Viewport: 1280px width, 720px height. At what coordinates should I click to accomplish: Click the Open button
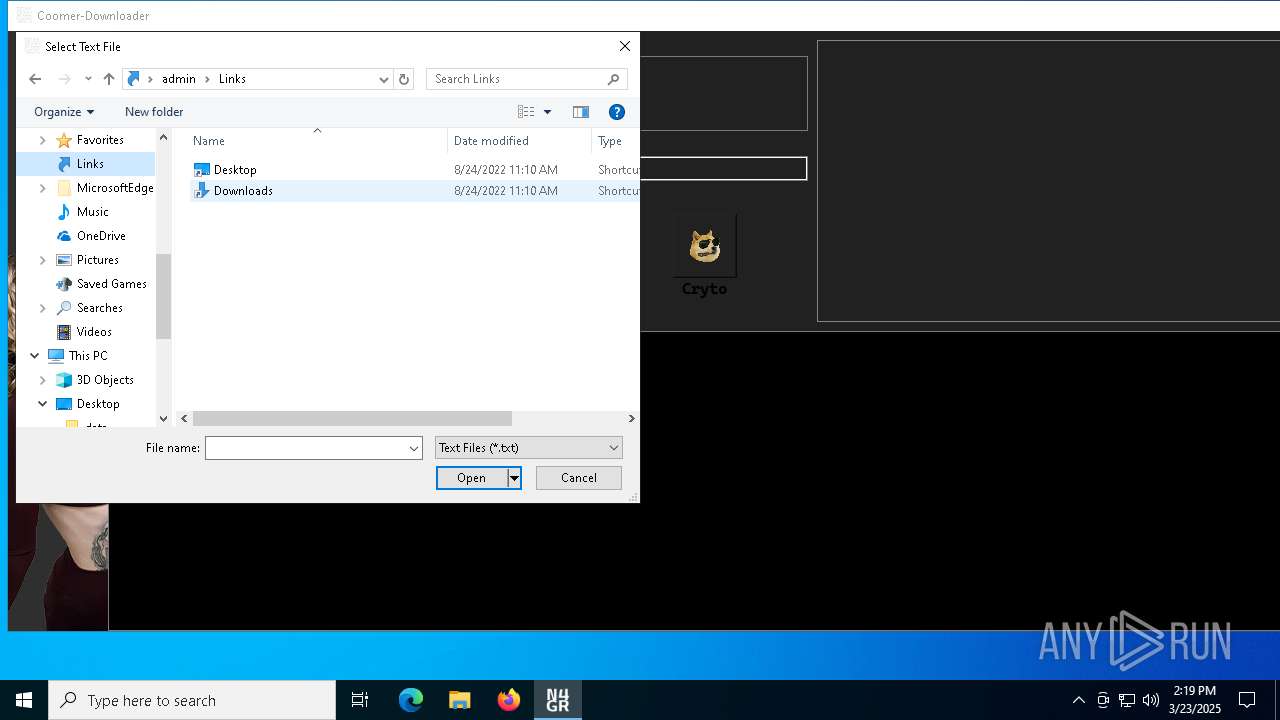click(471, 478)
